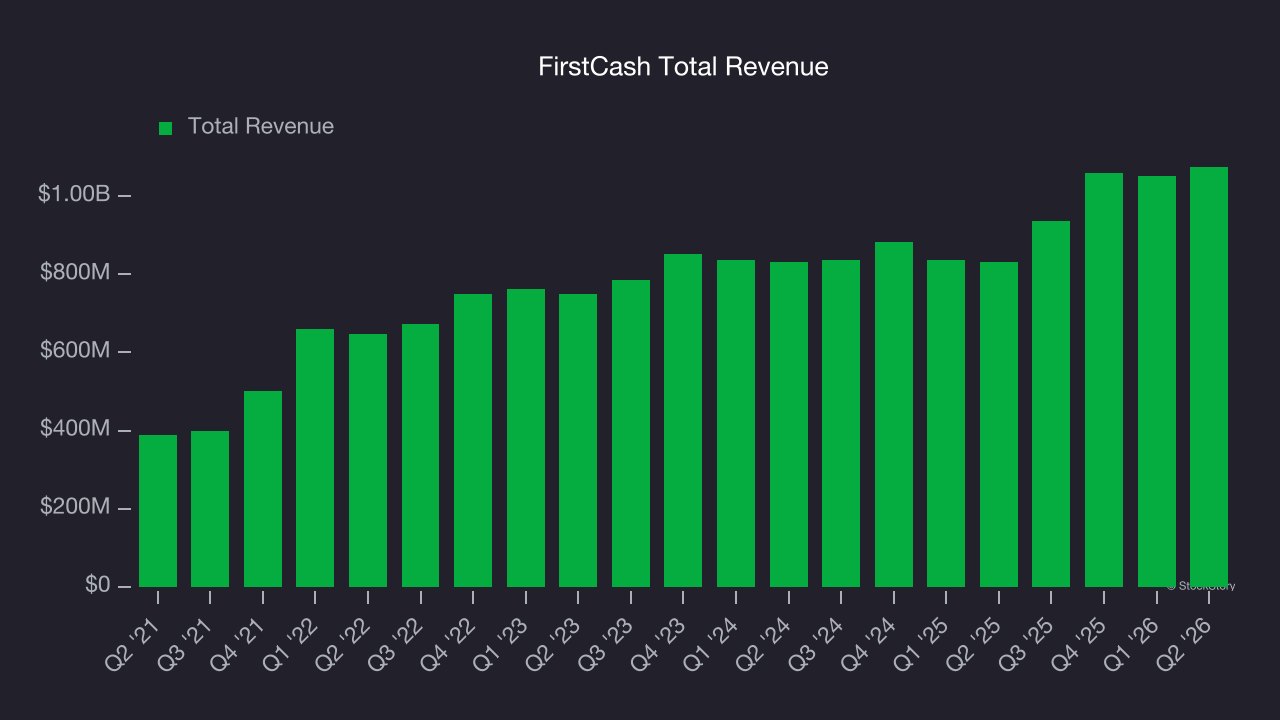Select the "$1.00B" y-axis label
This screenshot has height=720, width=1280.
[x=74, y=195]
